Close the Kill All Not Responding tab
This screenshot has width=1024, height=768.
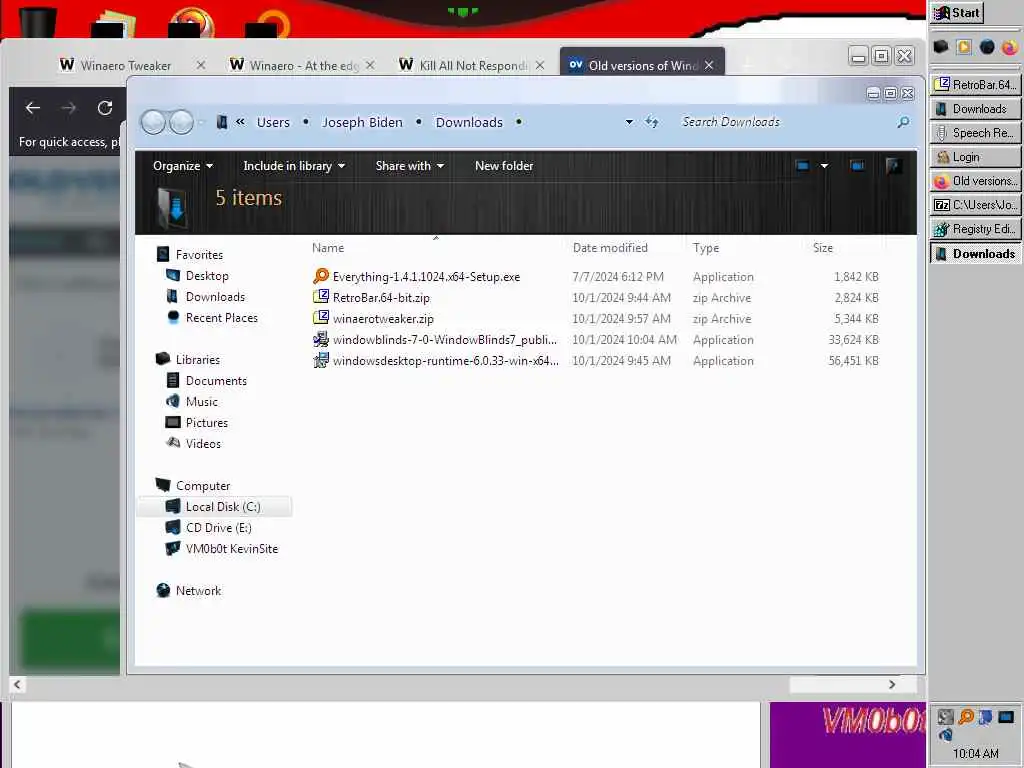click(x=540, y=65)
